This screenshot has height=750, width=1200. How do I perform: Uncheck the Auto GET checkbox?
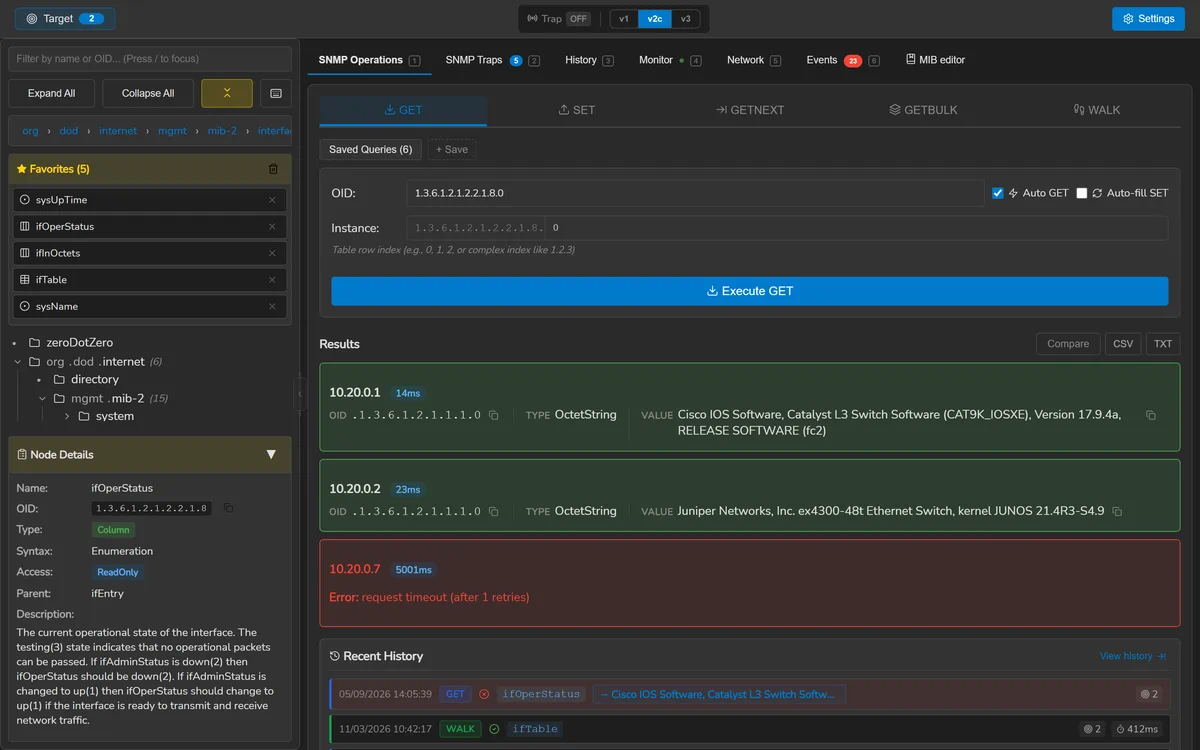[997, 193]
